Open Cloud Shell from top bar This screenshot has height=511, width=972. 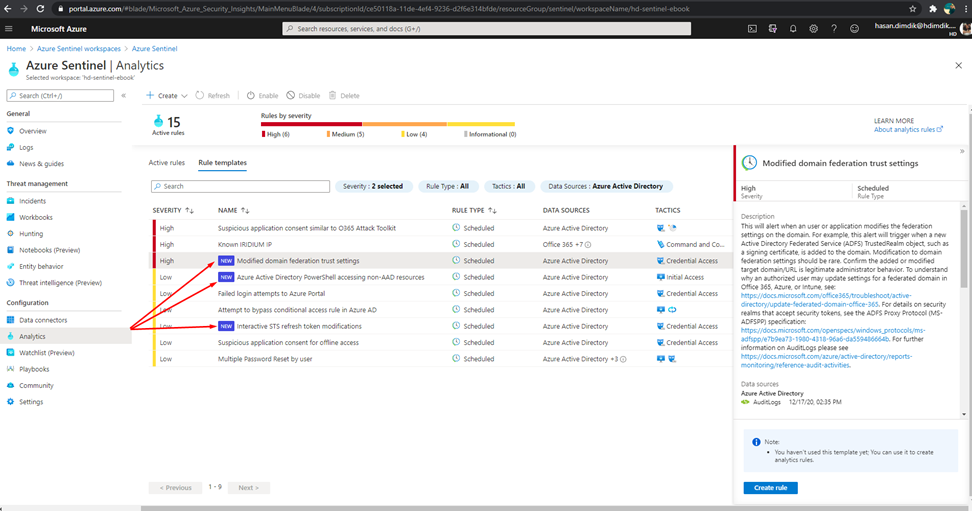(752, 29)
